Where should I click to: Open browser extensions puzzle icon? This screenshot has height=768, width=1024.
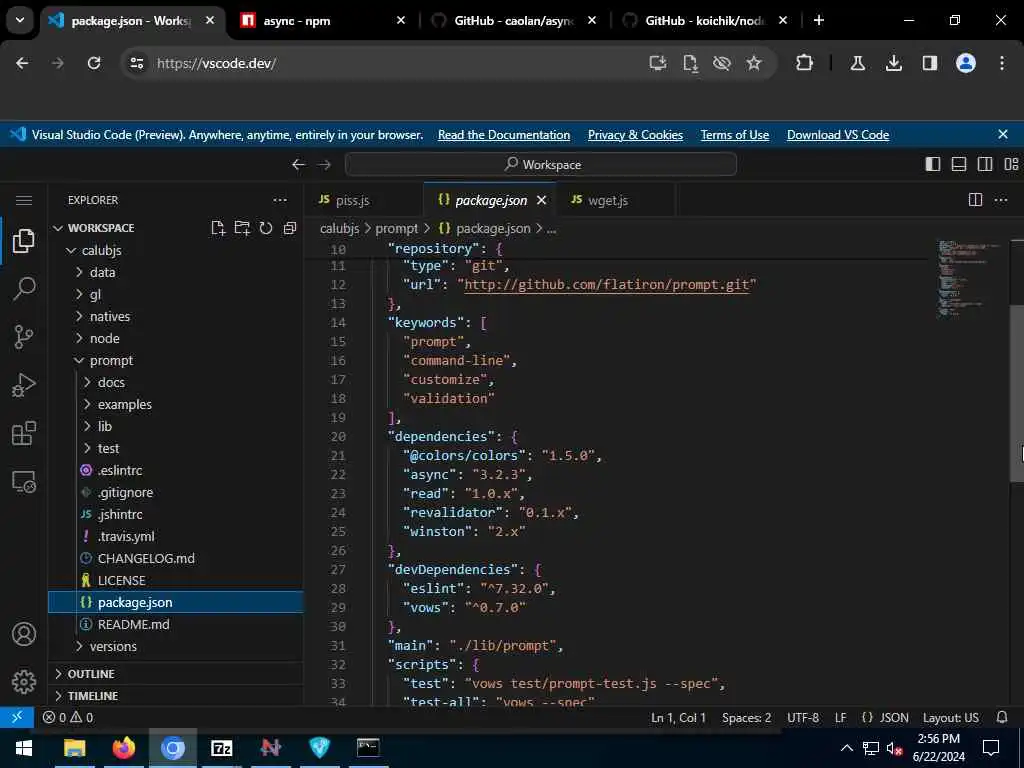tap(805, 63)
